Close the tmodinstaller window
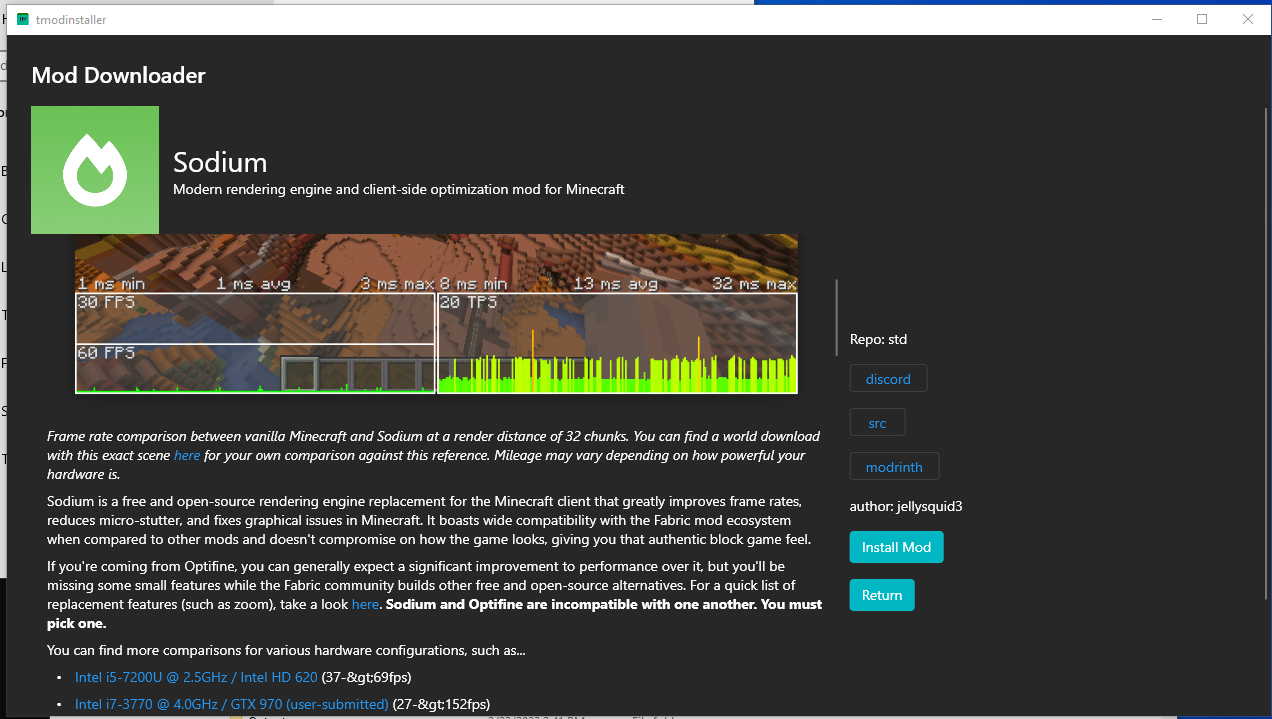 [x=1248, y=19]
